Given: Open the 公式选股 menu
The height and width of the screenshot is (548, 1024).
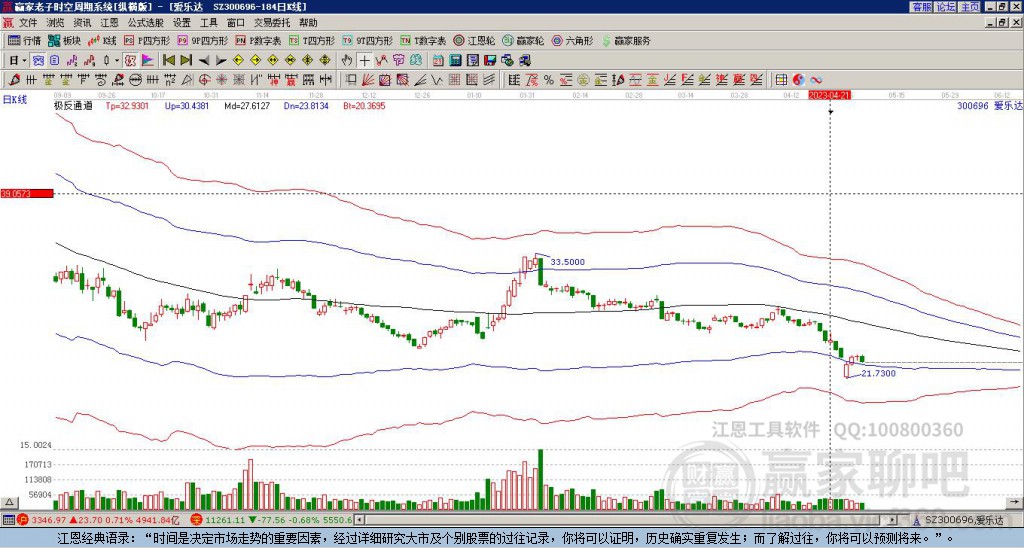Looking at the screenshot, I should click(145, 23).
